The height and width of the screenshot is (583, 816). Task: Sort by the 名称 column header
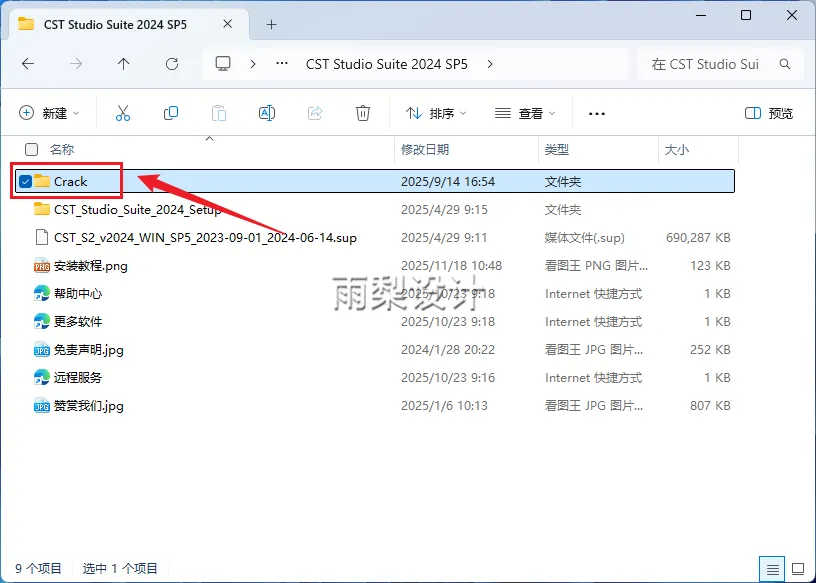pos(62,149)
